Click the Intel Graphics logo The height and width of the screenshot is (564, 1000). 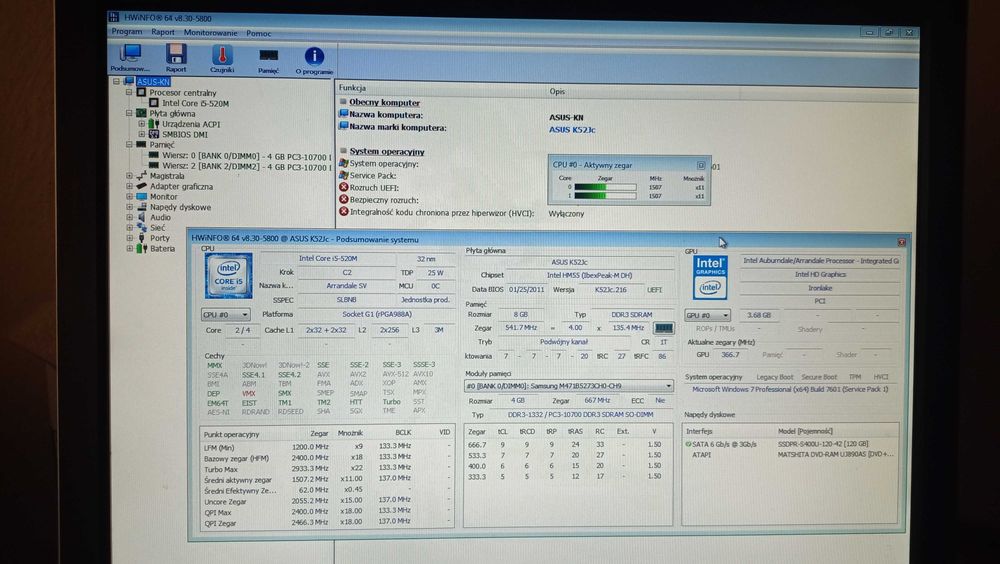coord(710,278)
